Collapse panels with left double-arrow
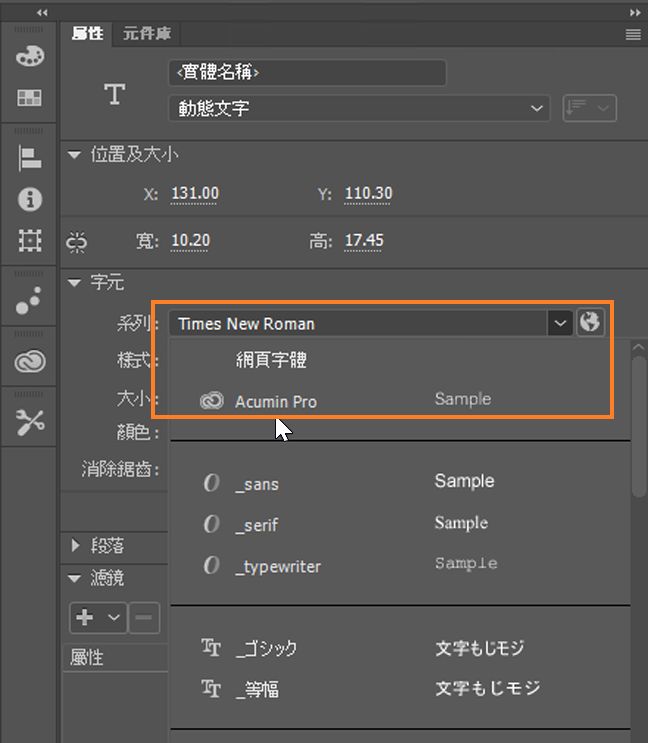This screenshot has width=648, height=743. 42,13
